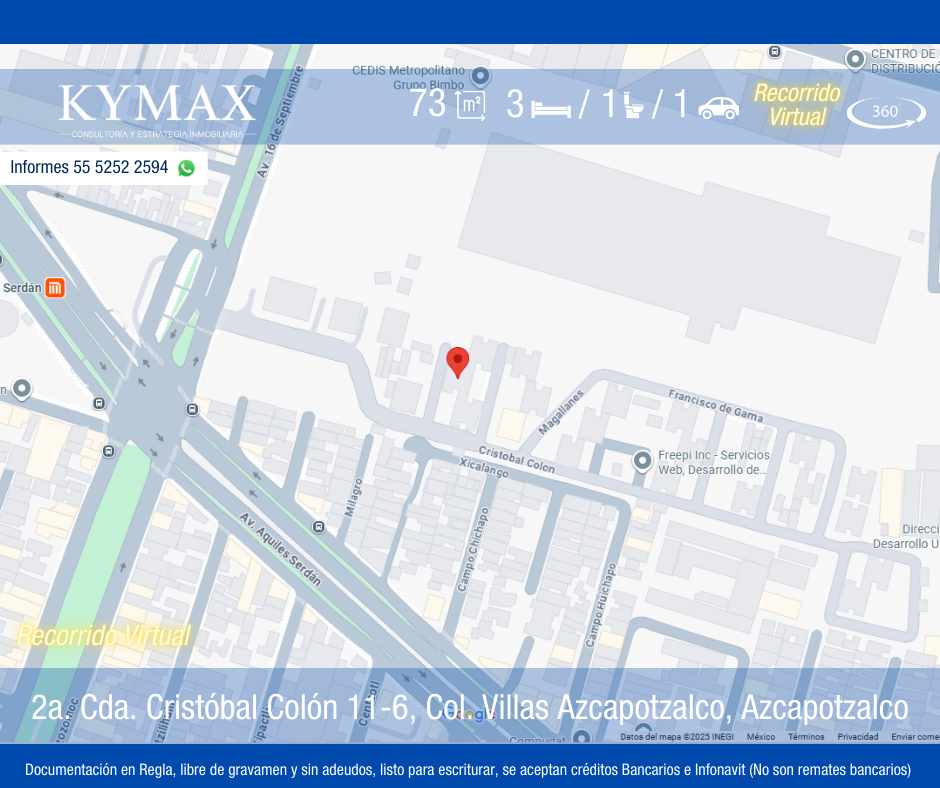Click the Xicalango street label

[484, 468]
